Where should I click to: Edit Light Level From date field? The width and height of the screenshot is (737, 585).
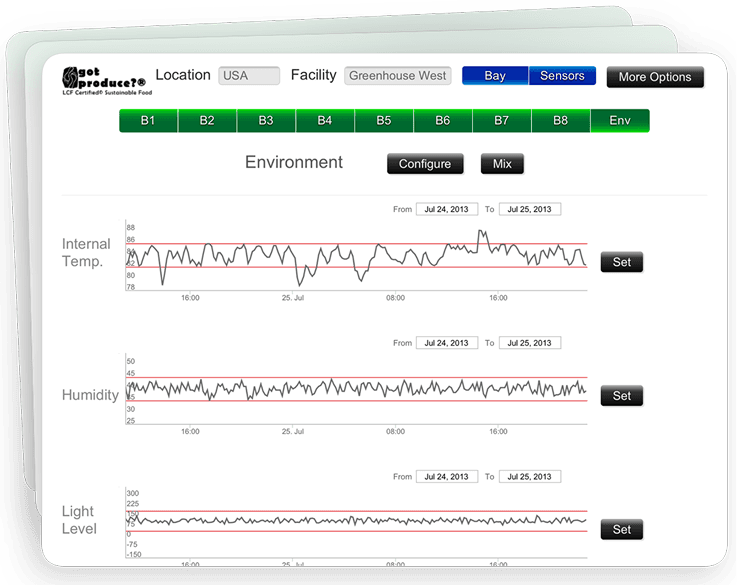(x=447, y=476)
